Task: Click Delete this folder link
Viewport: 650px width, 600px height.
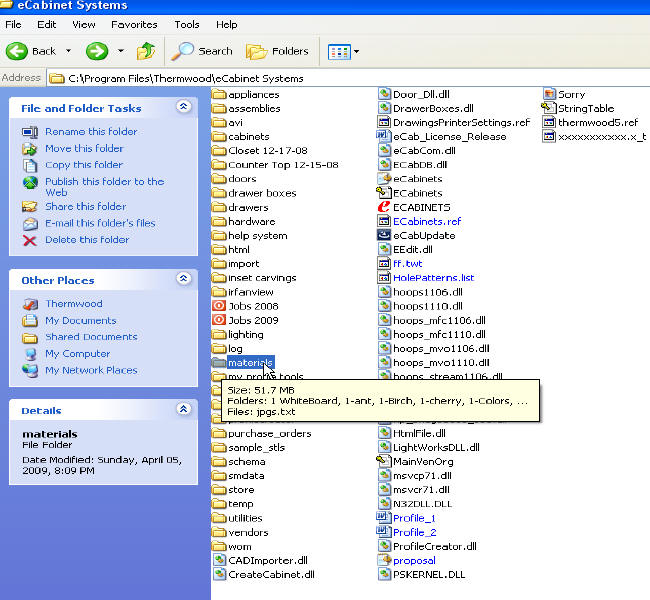Action: pyautogui.click(x=87, y=239)
